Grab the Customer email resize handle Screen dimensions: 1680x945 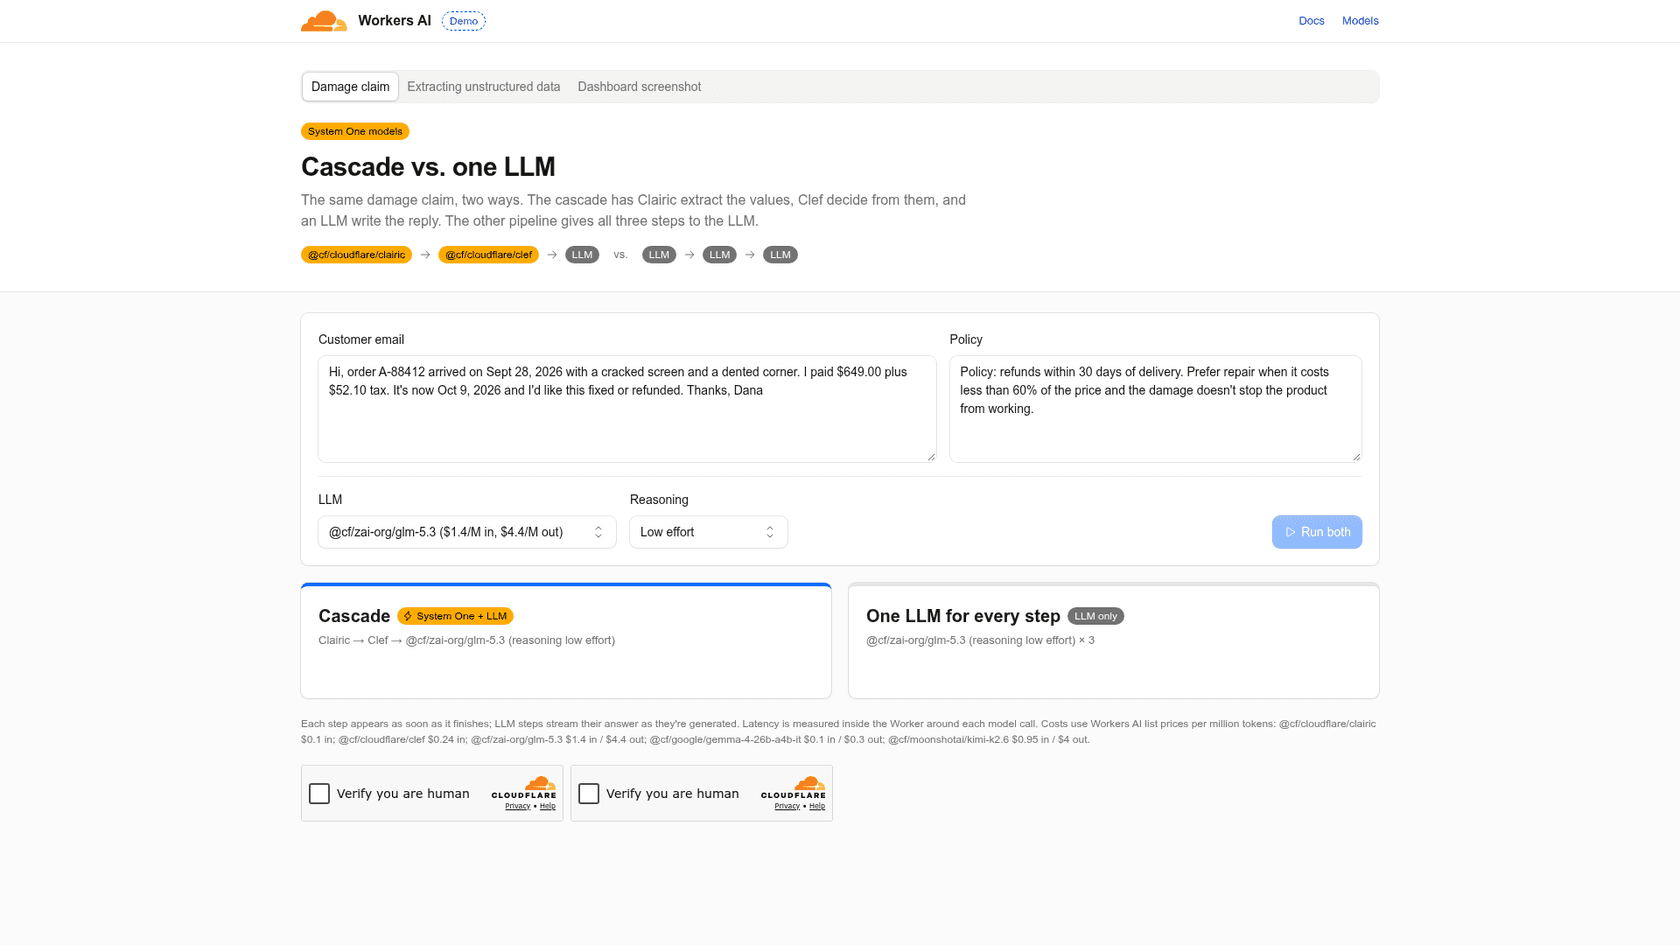[x=931, y=457]
